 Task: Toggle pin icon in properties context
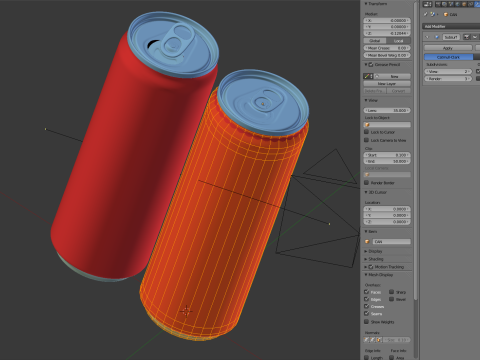(426, 14)
